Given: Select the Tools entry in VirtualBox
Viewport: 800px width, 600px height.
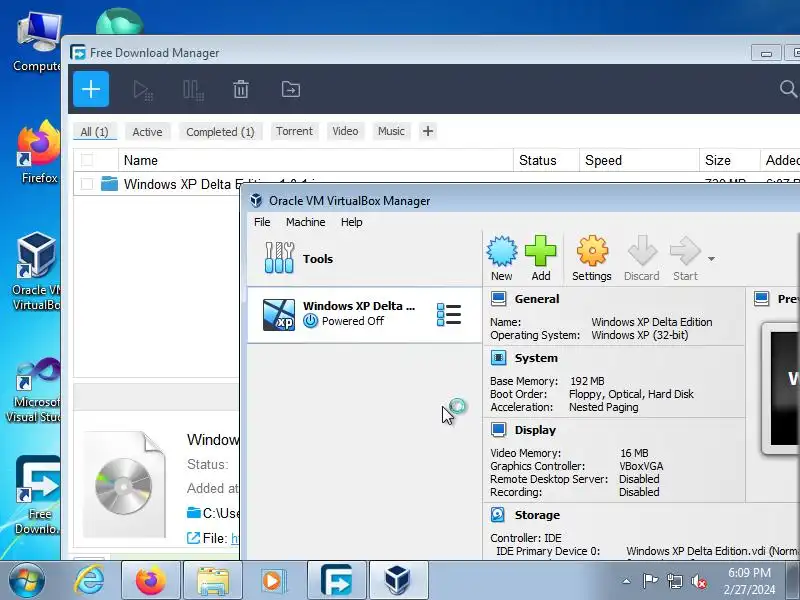Looking at the screenshot, I should coord(365,259).
